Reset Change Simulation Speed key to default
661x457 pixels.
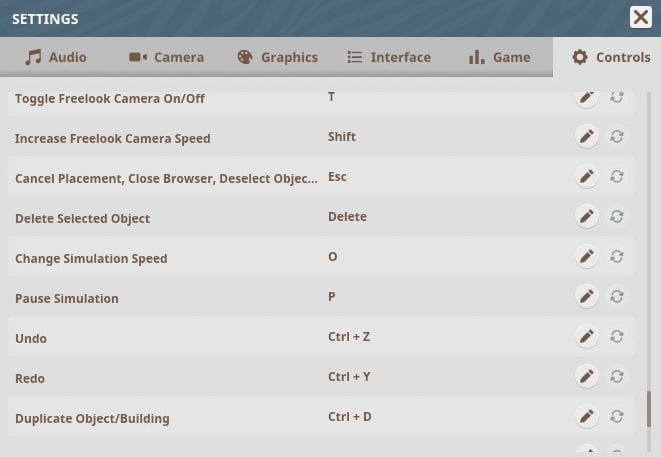tap(617, 257)
